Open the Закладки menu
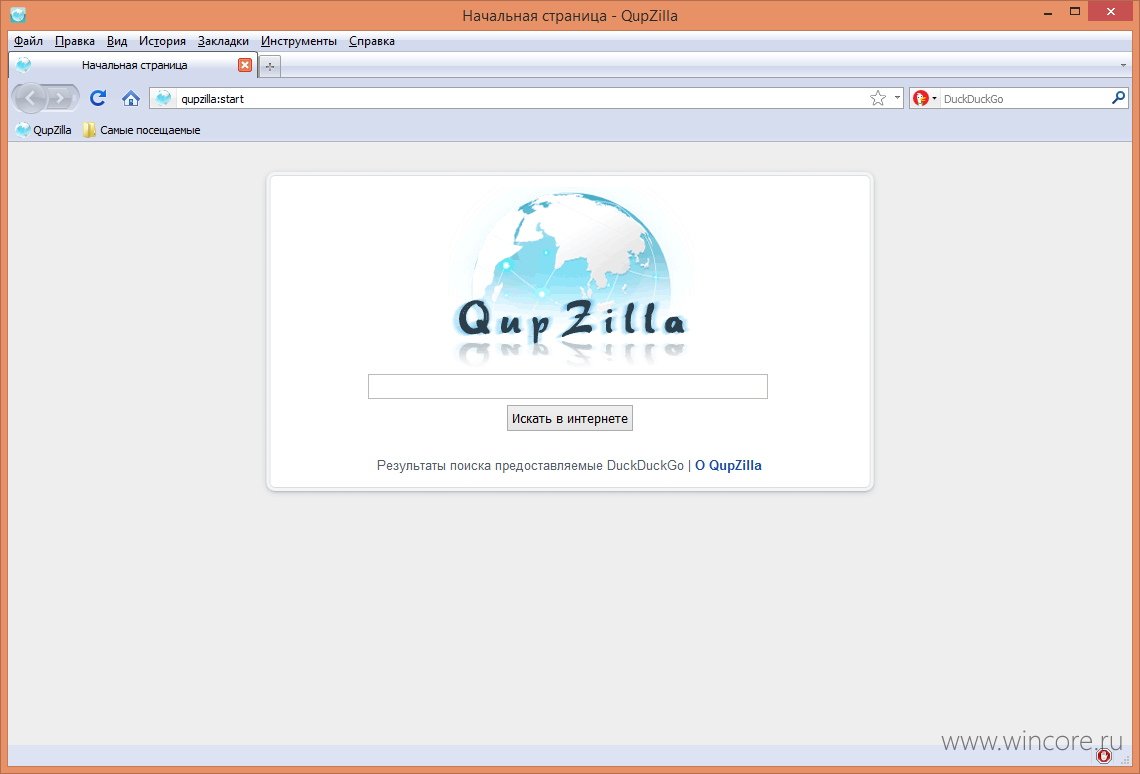Image resolution: width=1140 pixels, height=774 pixels. [223, 41]
